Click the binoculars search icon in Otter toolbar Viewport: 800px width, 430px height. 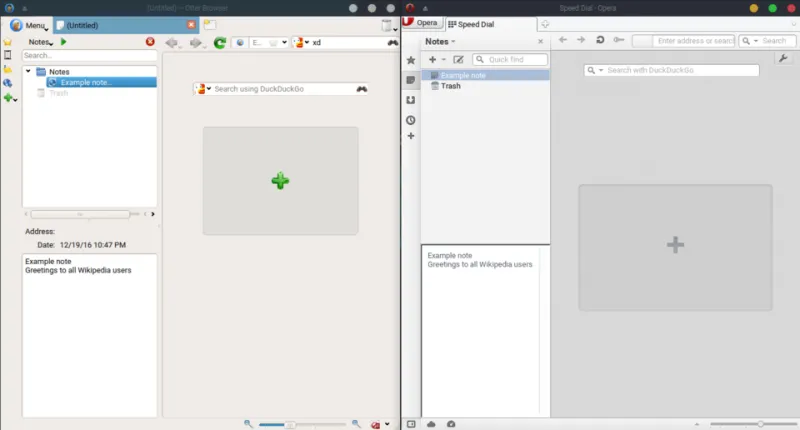[x=392, y=43]
